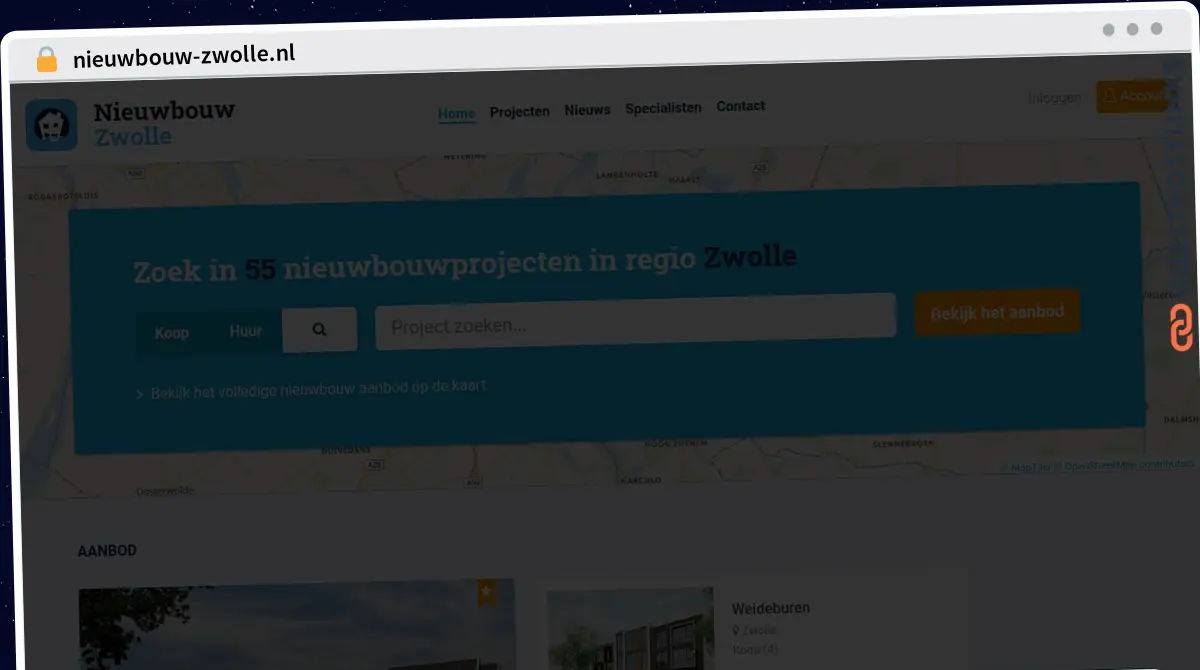Click the magnifier search tab icon
The height and width of the screenshot is (670, 1200).
pos(320,330)
